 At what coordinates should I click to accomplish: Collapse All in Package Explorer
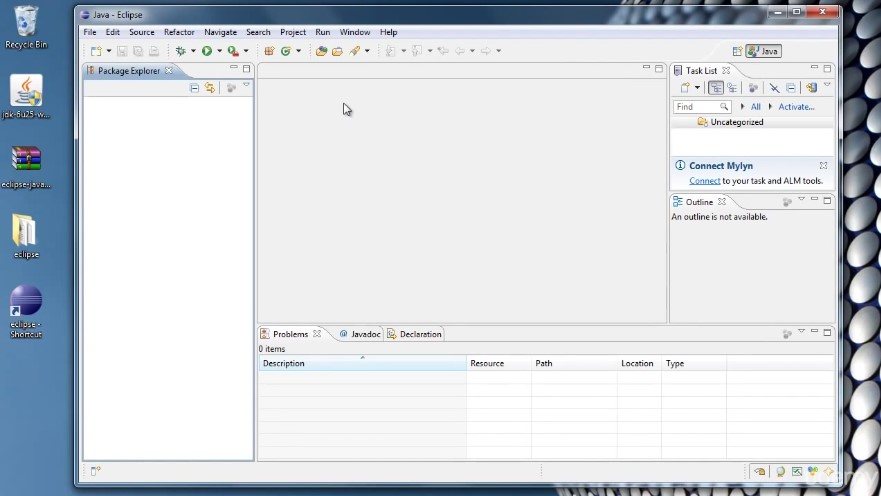[194, 88]
